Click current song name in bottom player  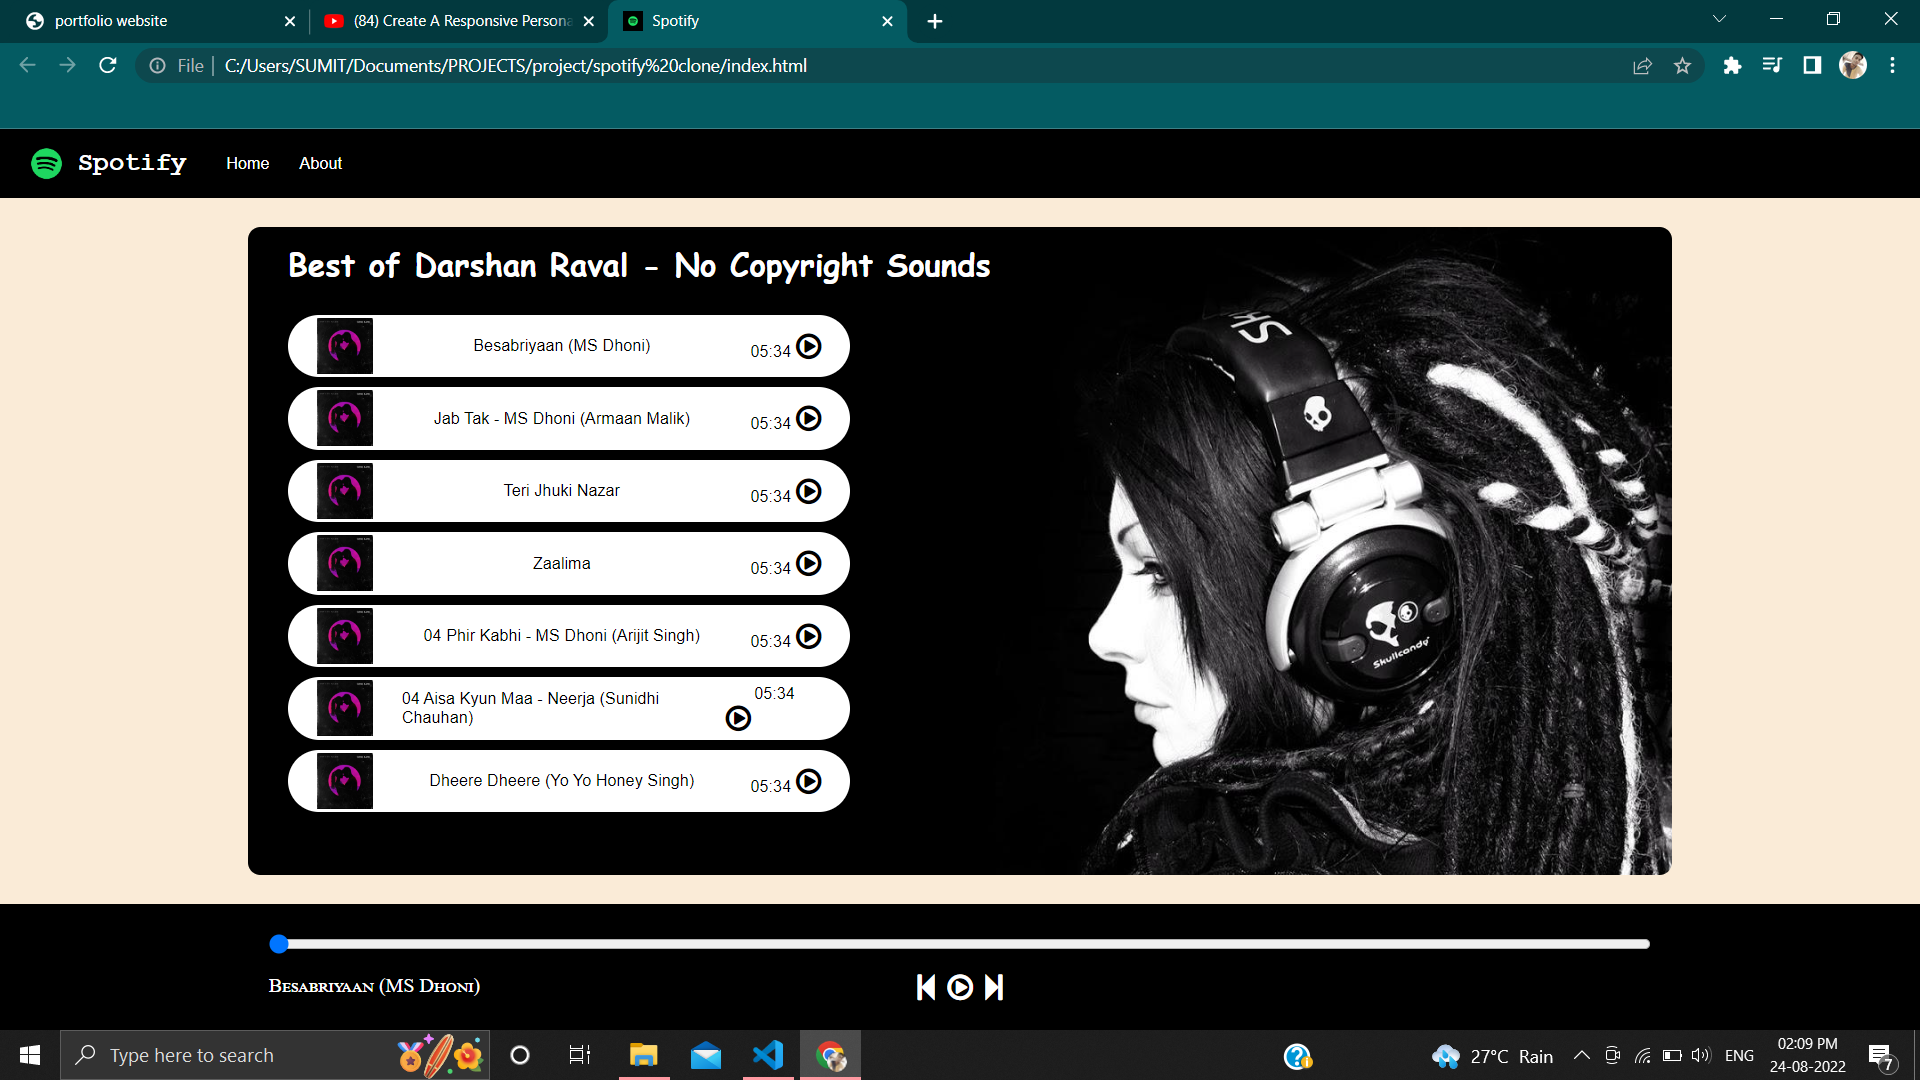tap(374, 986)
